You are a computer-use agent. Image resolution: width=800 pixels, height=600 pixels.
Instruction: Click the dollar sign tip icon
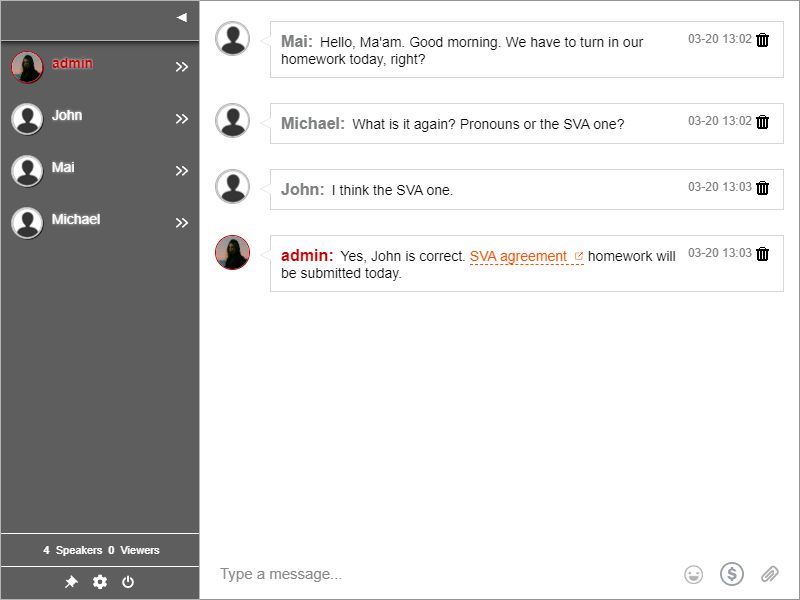(x=732, y=574)
